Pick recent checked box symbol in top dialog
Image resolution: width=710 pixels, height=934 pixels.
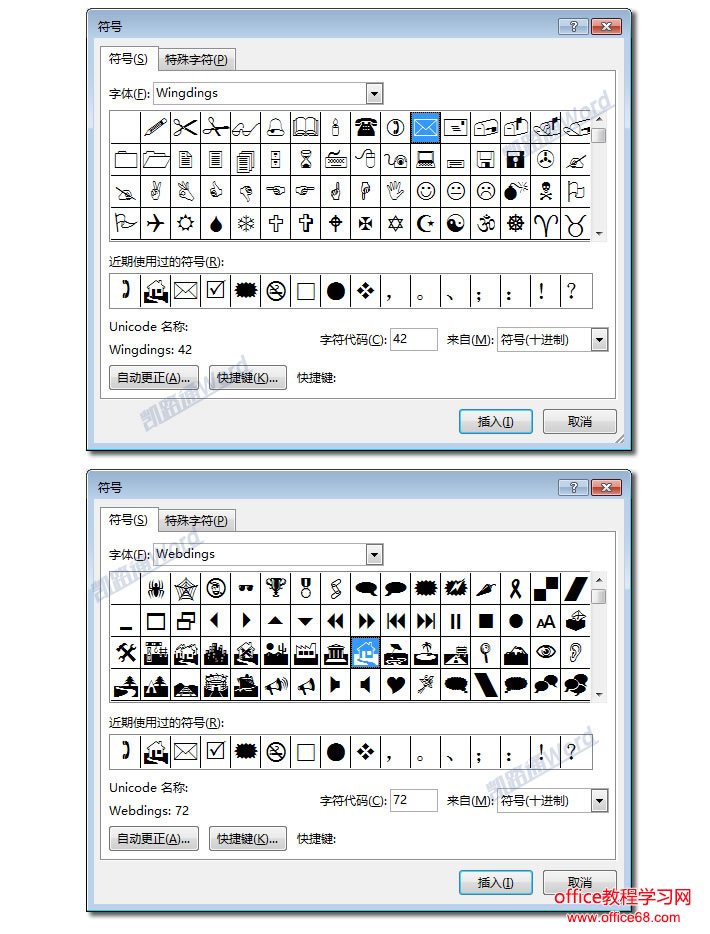(216, 291)
